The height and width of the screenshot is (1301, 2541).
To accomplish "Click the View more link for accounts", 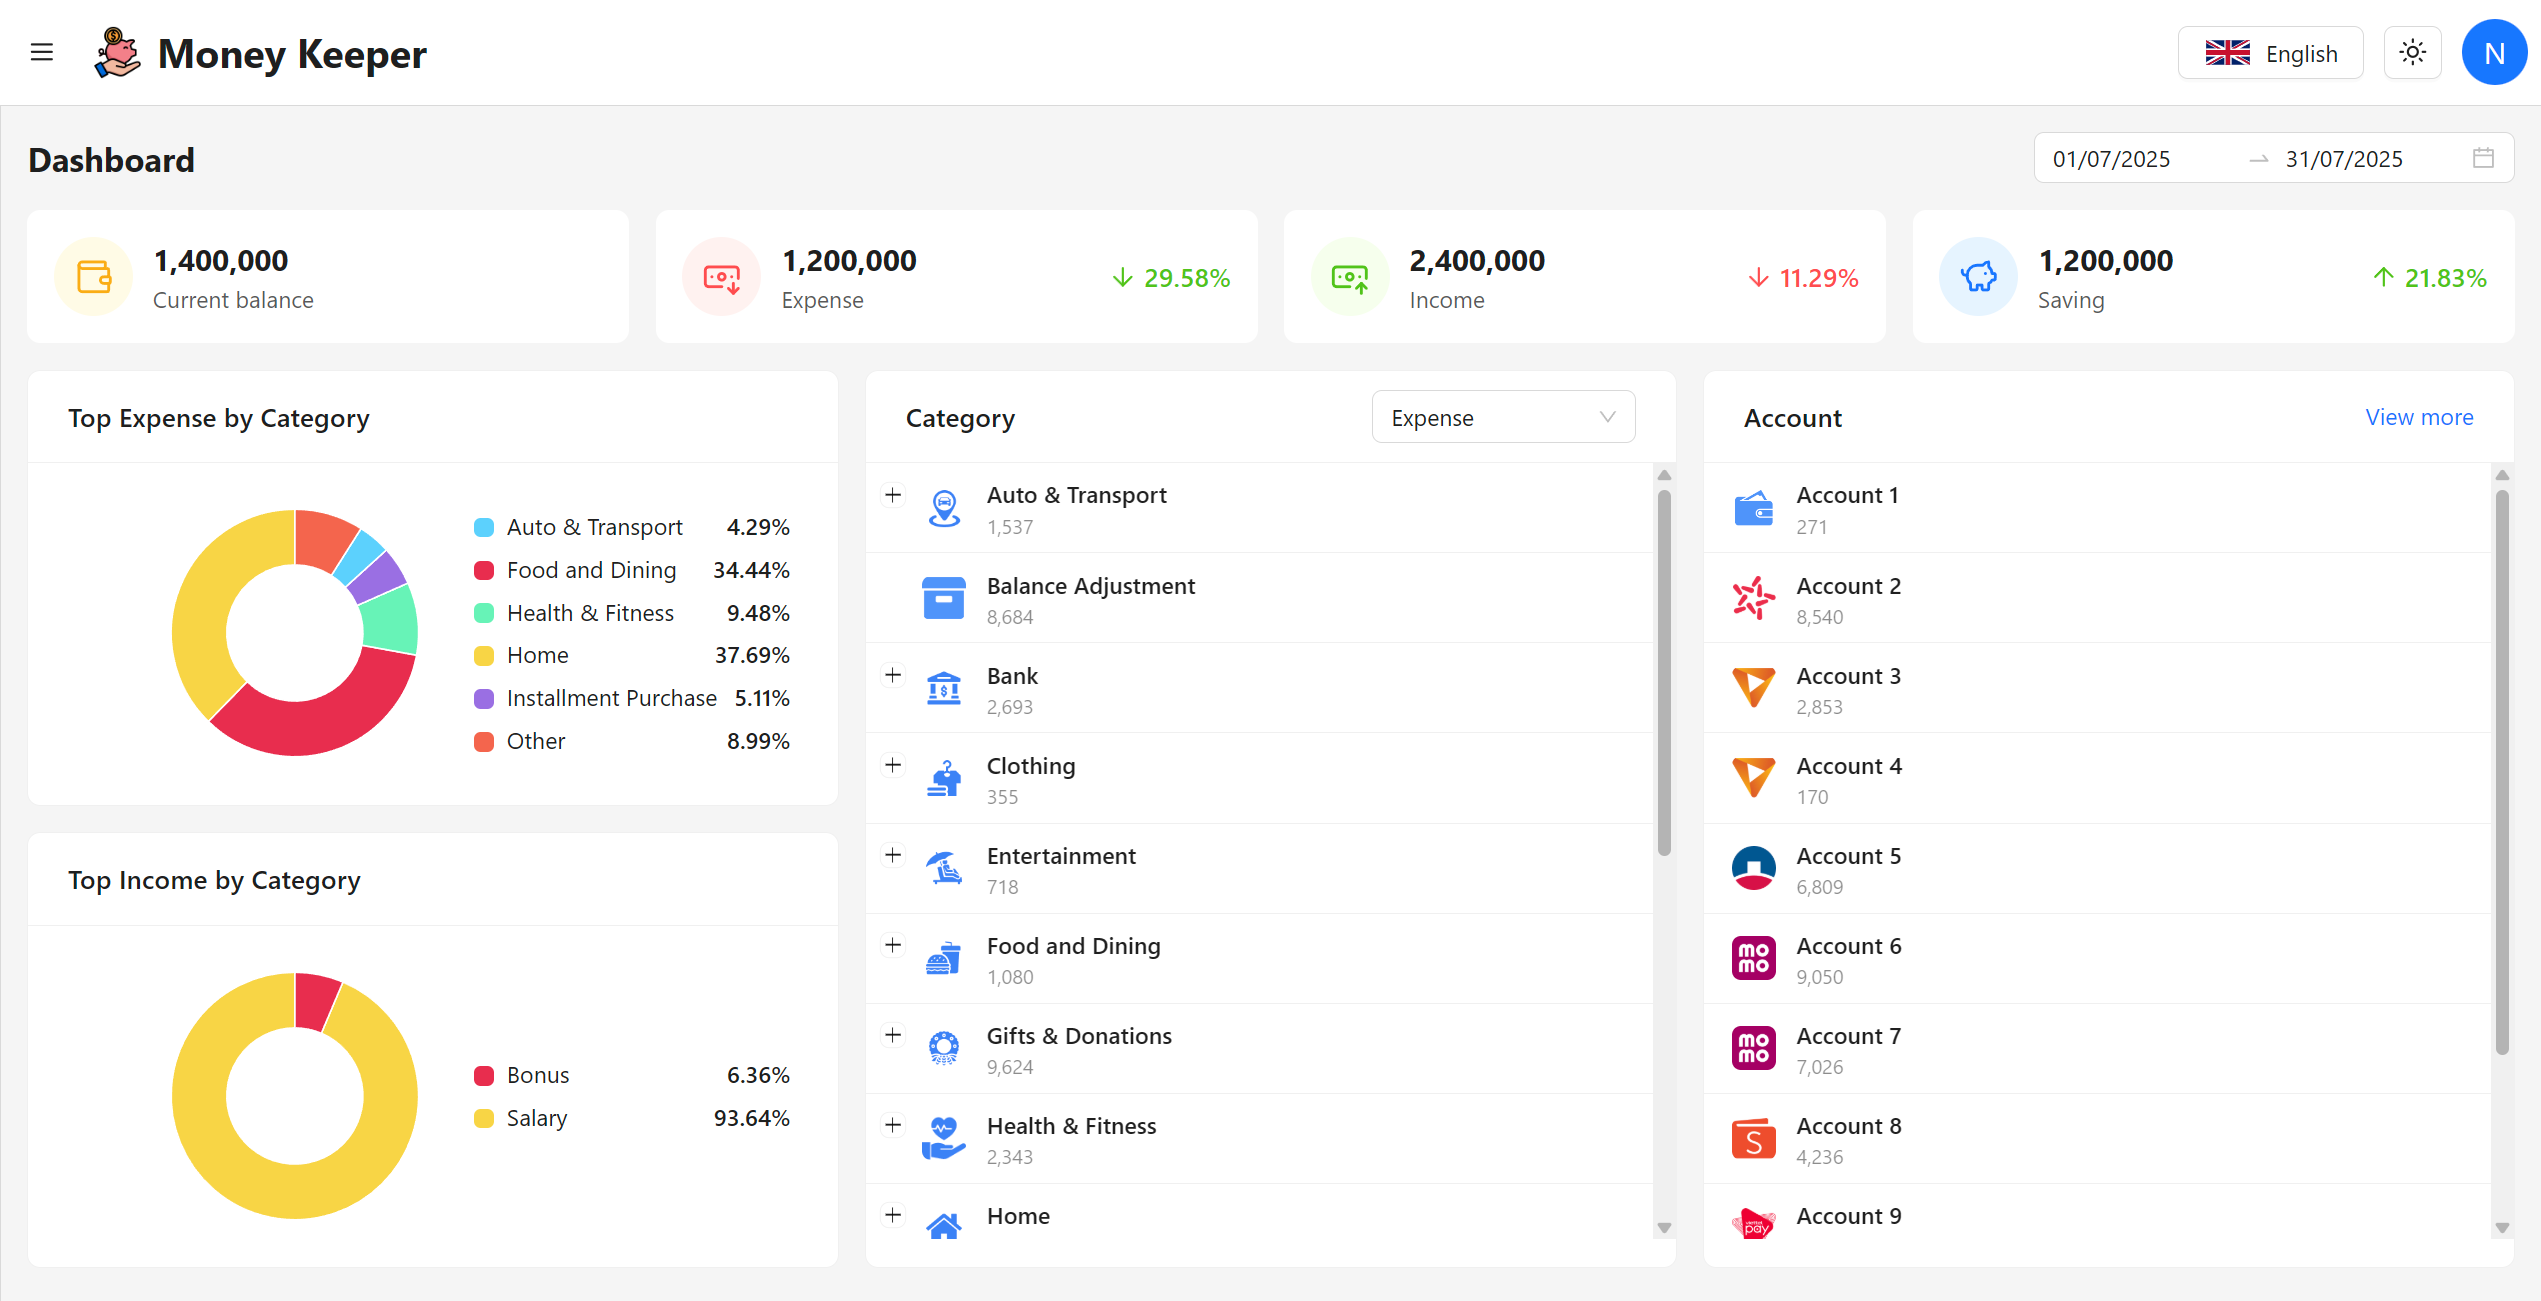I will click(x=2419, y=417).
